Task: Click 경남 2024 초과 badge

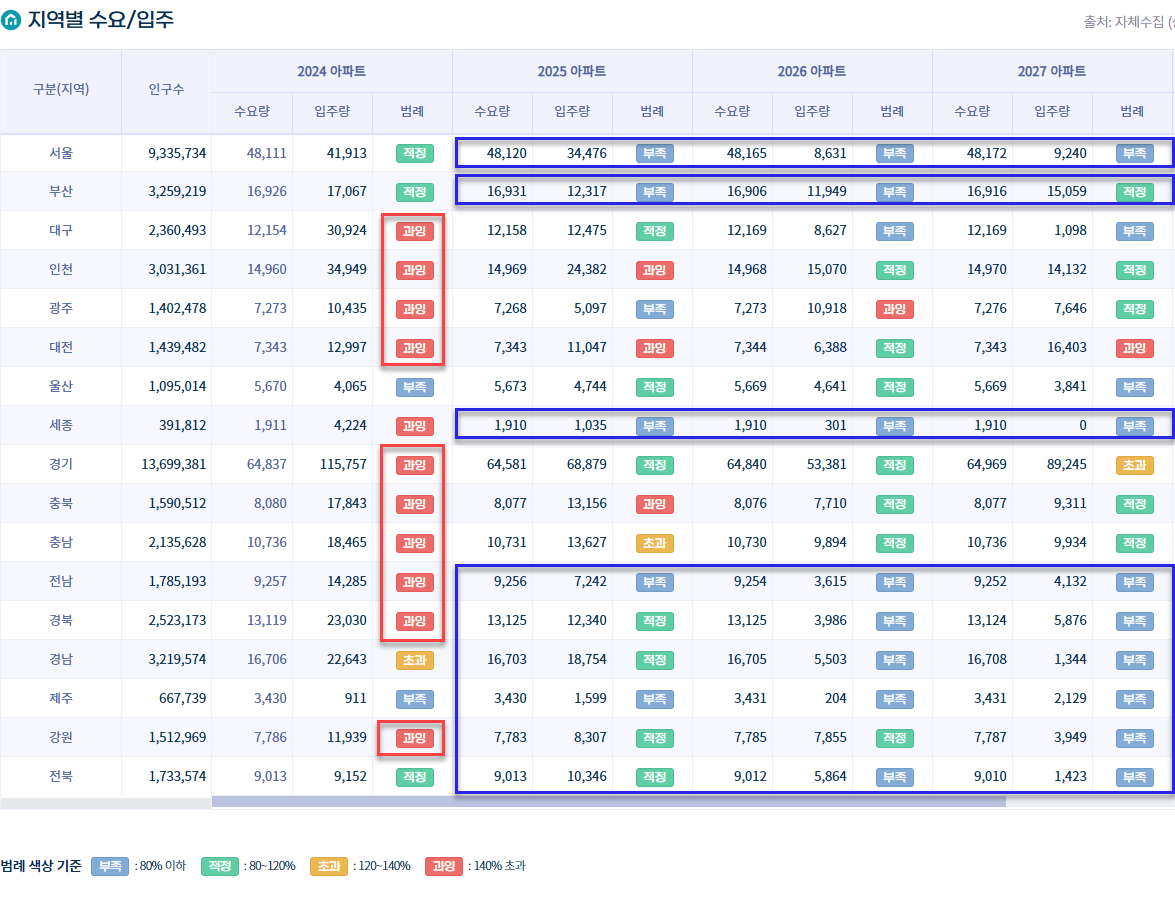Action: click(x=414, y=660)
